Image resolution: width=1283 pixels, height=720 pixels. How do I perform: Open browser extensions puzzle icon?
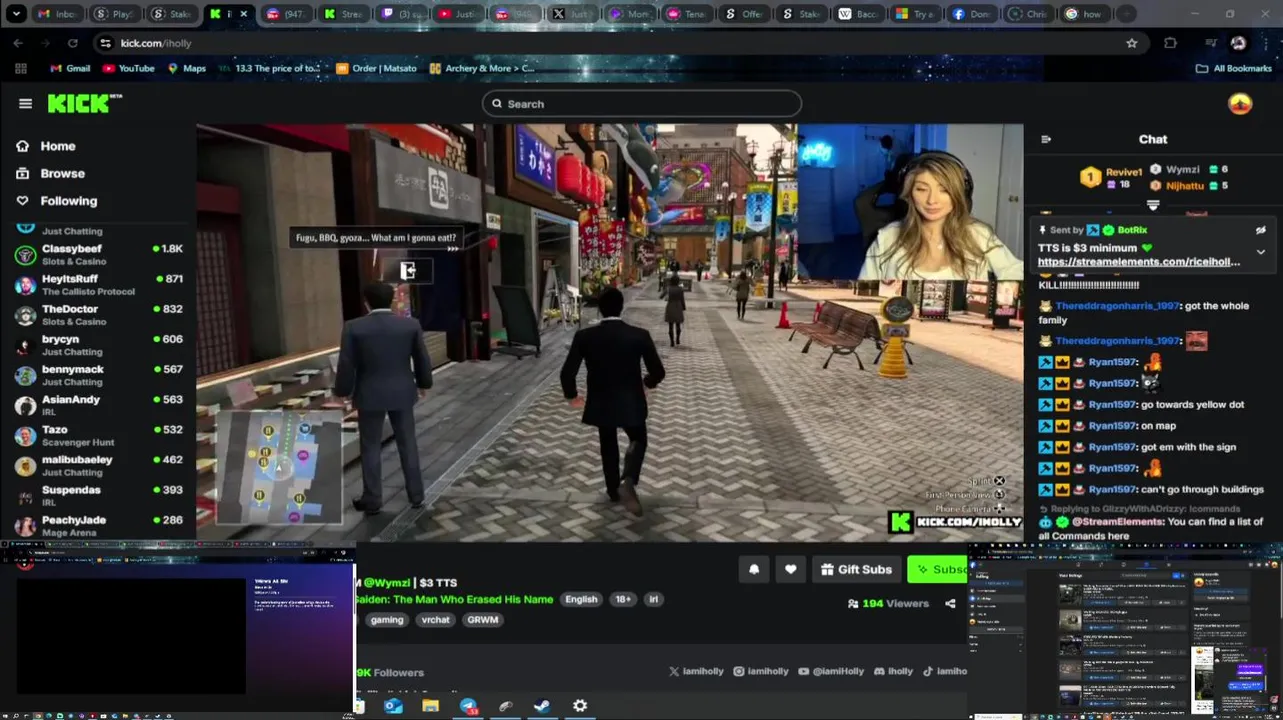1170,43
